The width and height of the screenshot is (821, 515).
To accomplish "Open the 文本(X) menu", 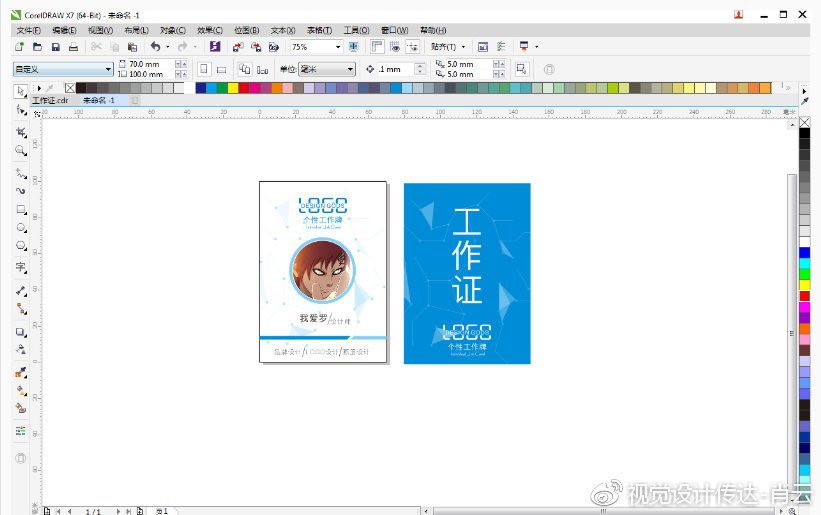I will [283, 30].
